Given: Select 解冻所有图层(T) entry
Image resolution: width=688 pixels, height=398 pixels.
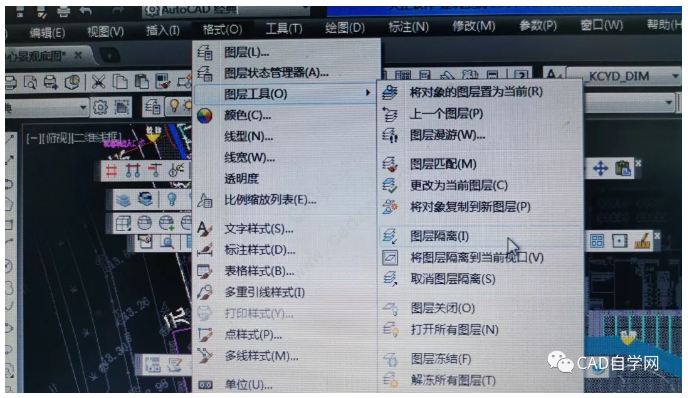Looking at the screenshot, I should [480, 380].
